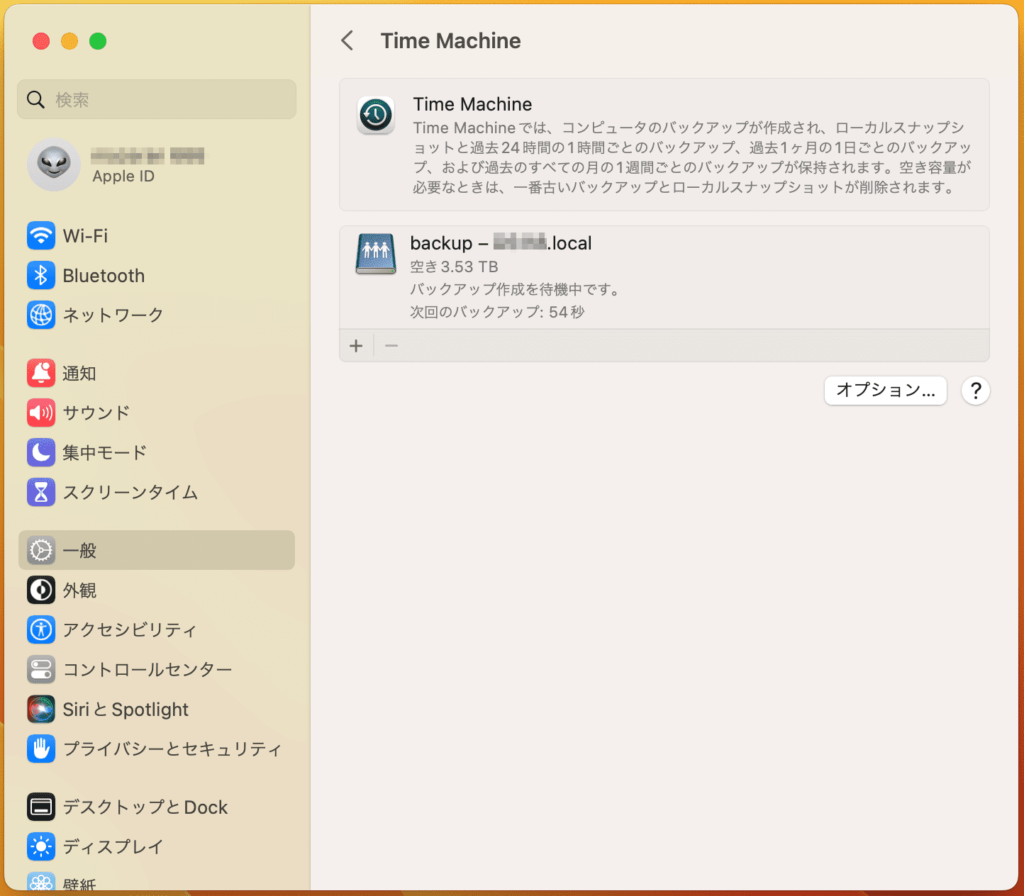Image resolution: width=1024 pixels, height=896 pixels.
Task: Remove backup disk with minus button
Action: tap(391, 345)
